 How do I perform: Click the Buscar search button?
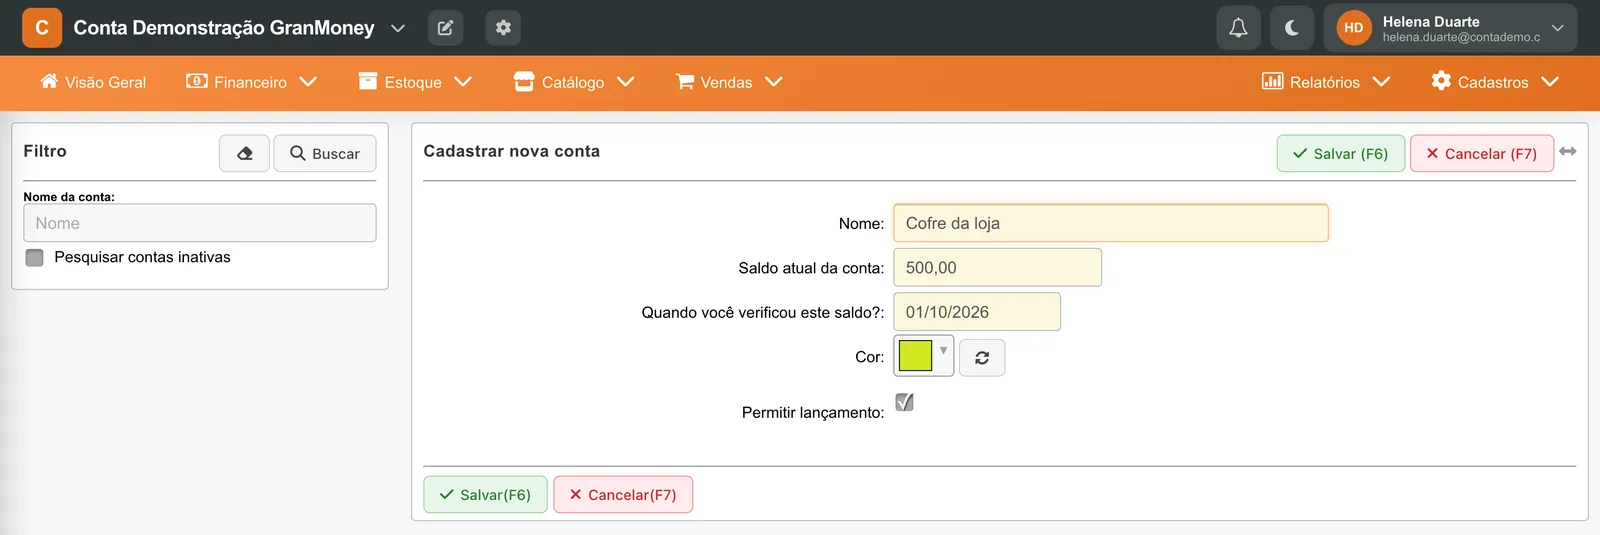[x=325, y=153]
